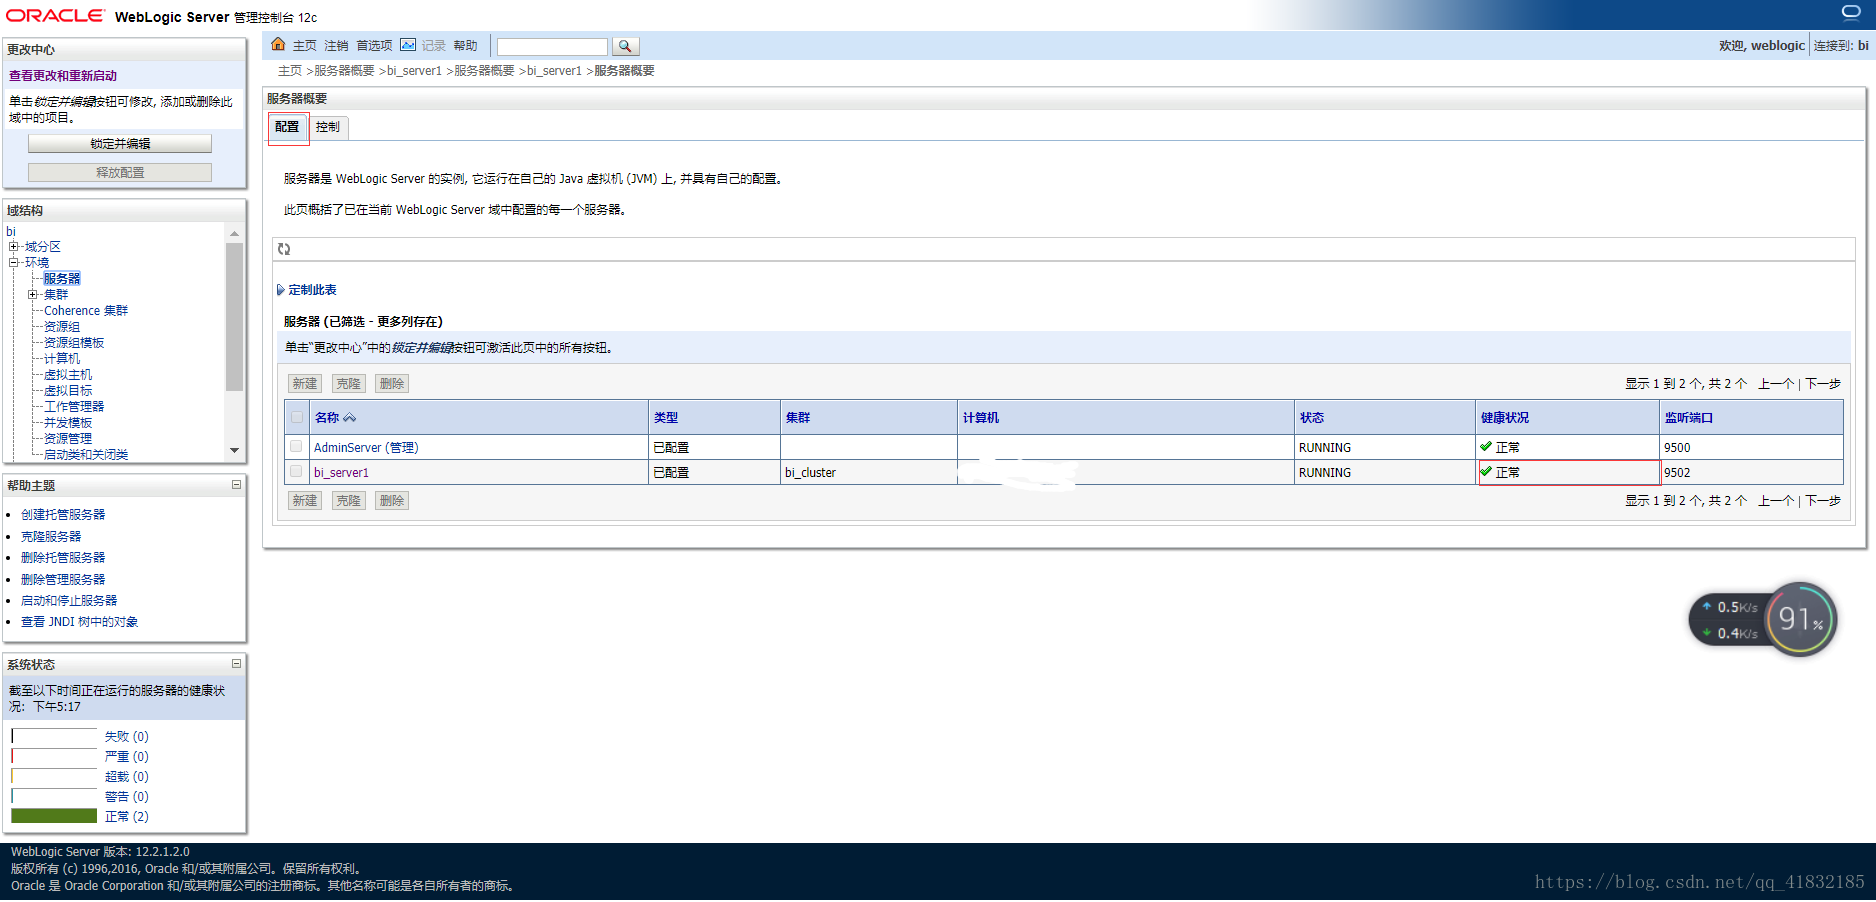The width and height of the screenshot is (1876, 902).
Task: Check the bi_server1 row checkbox
Action: pos(296,472)
